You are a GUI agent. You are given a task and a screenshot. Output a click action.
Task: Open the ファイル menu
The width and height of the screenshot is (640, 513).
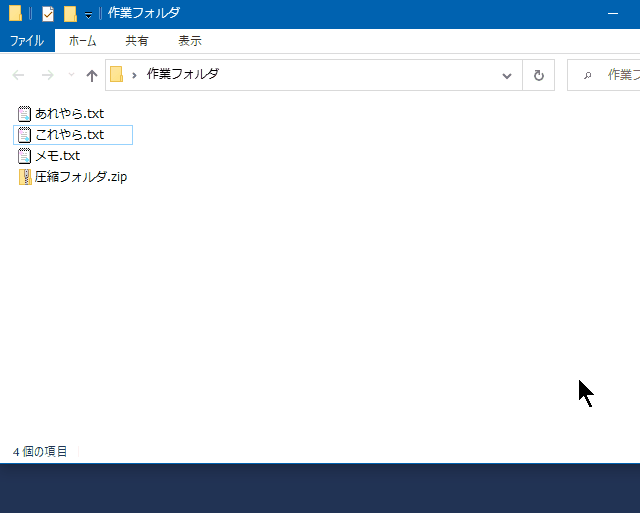[27, 41]
